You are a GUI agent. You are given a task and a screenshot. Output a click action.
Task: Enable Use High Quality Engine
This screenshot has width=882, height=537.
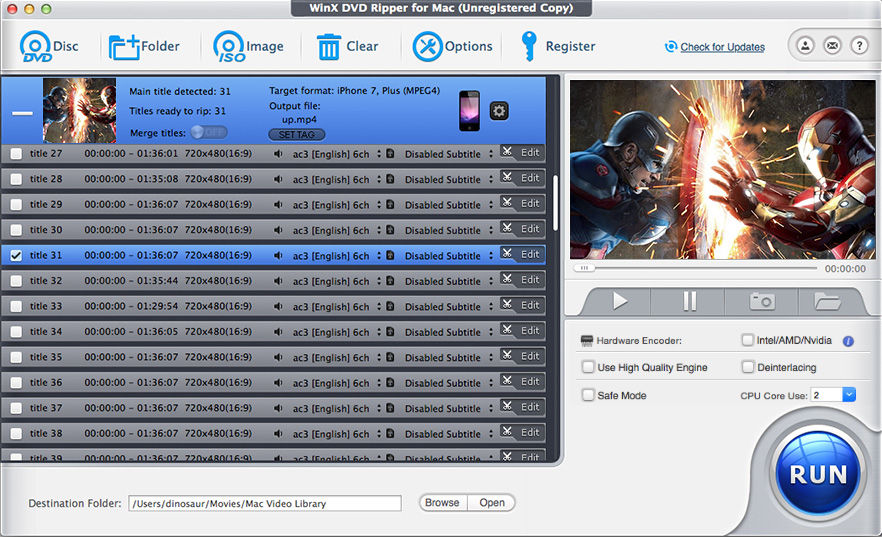pyautogui.click(x=588, y=367)
